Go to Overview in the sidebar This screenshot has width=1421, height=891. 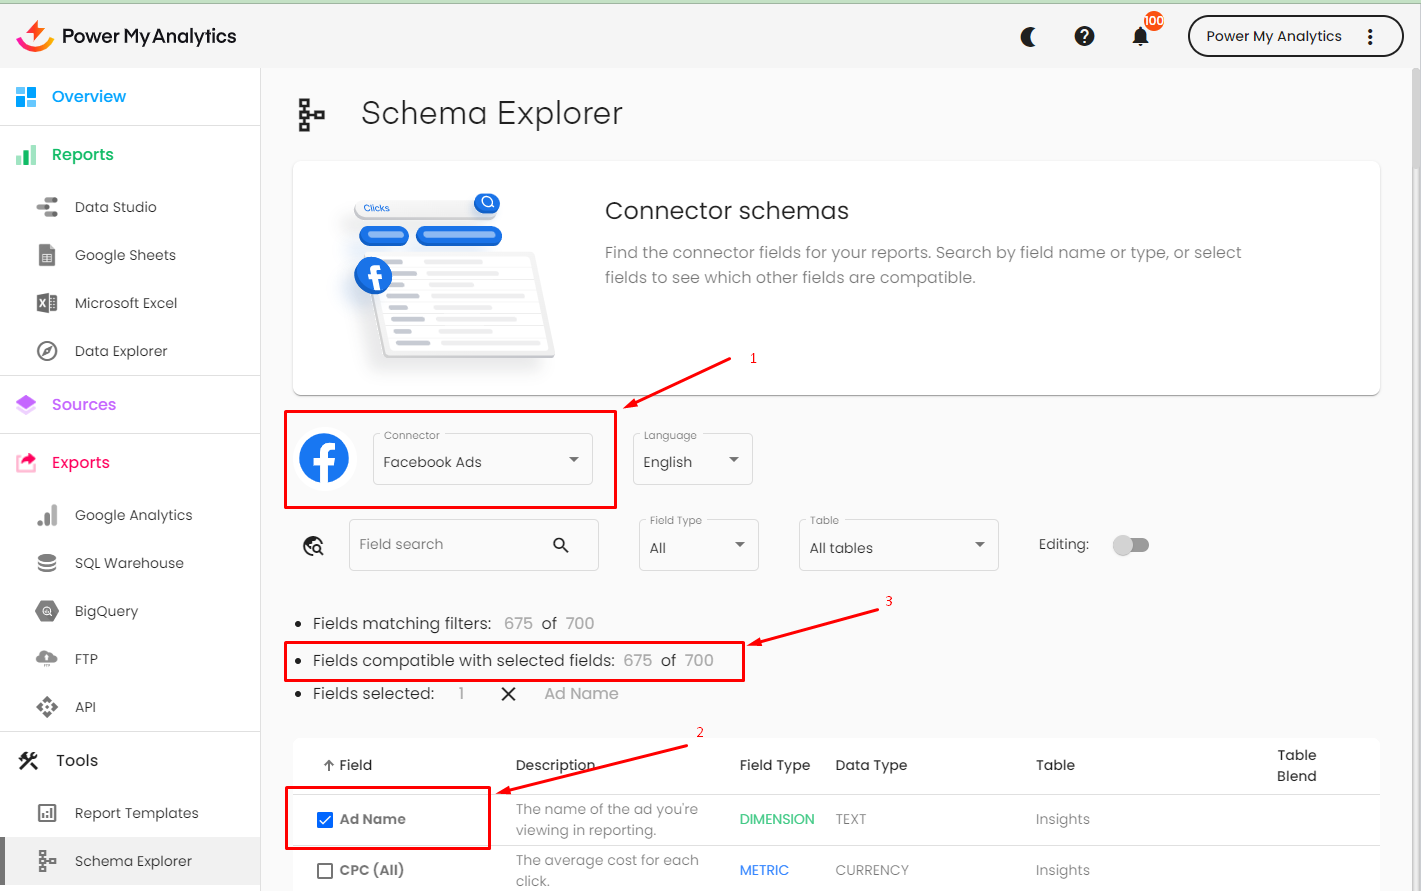tap(89, 97)
